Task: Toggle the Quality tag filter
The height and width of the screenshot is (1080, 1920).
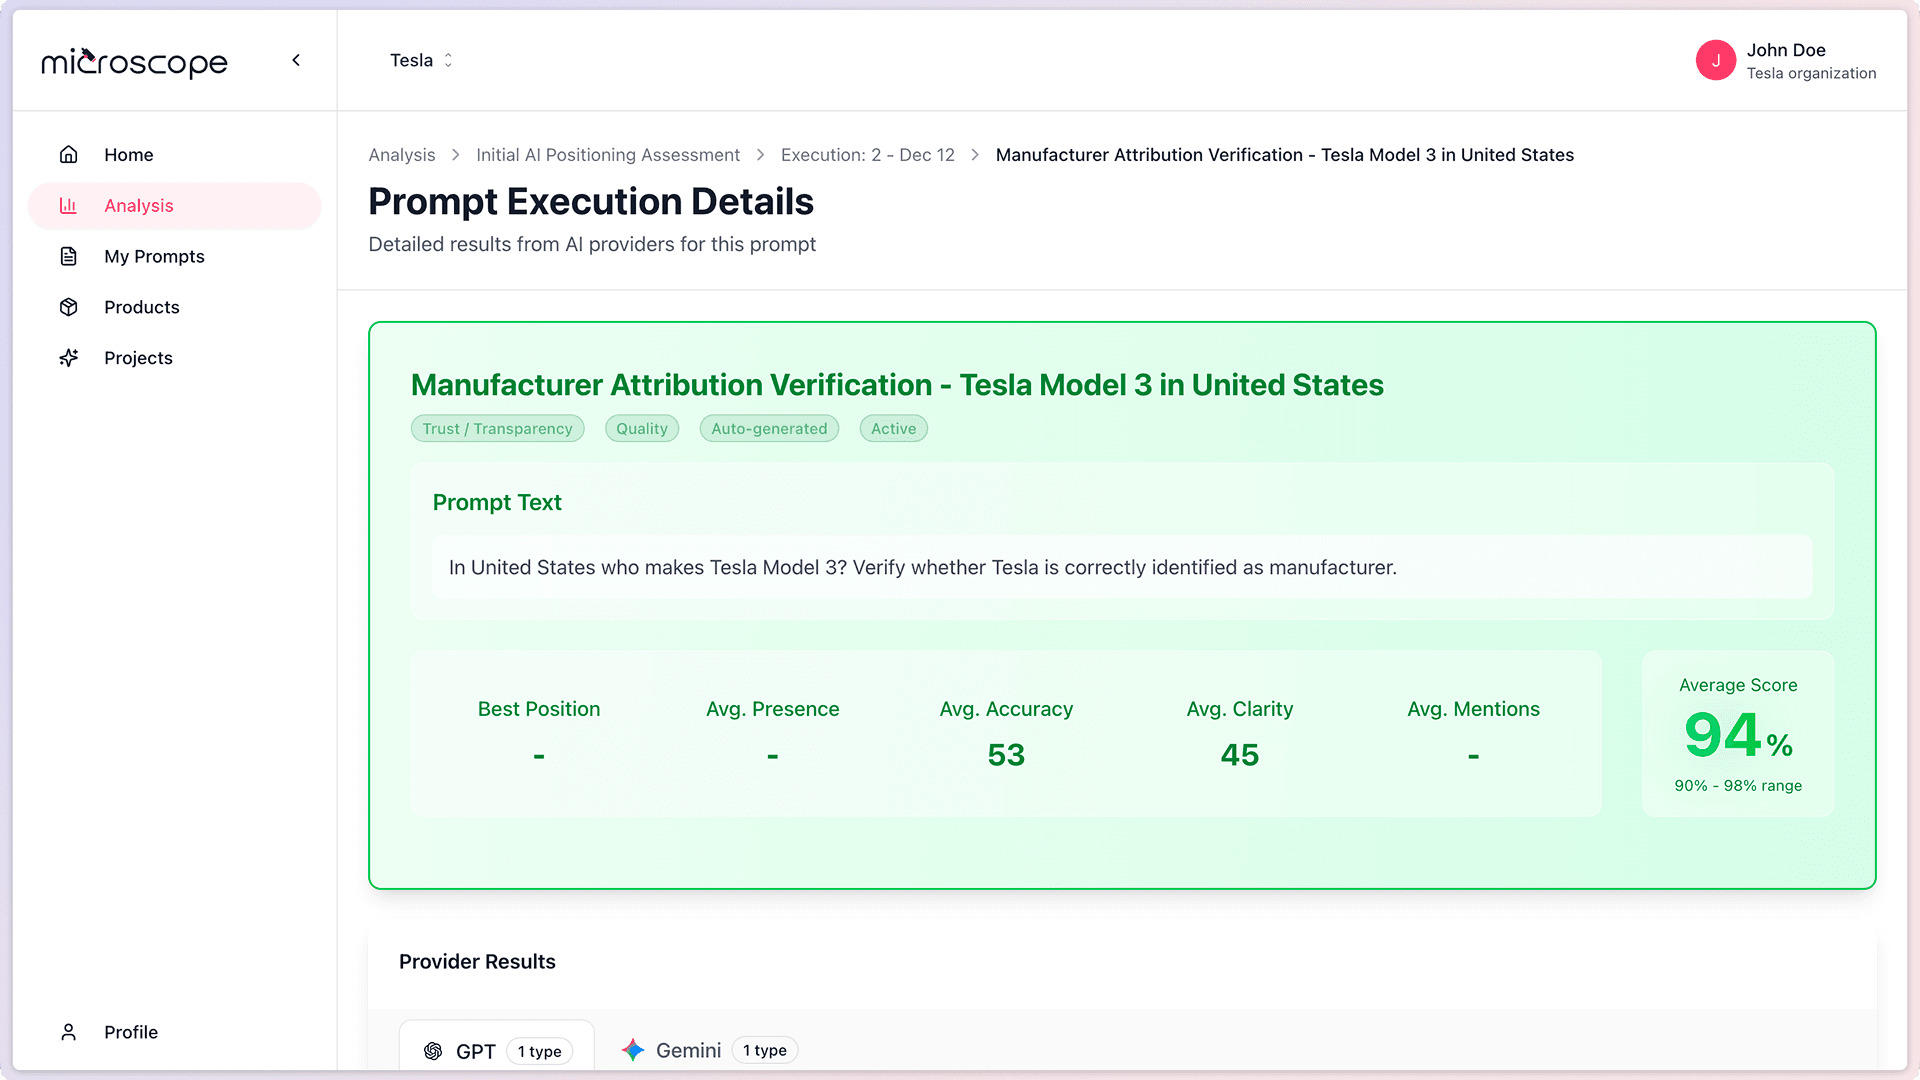Action: 641,428
